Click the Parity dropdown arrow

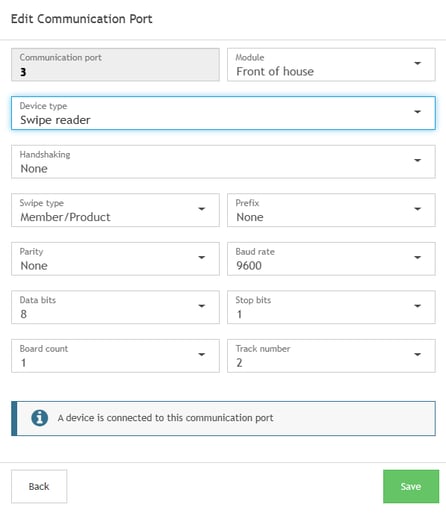201,257
